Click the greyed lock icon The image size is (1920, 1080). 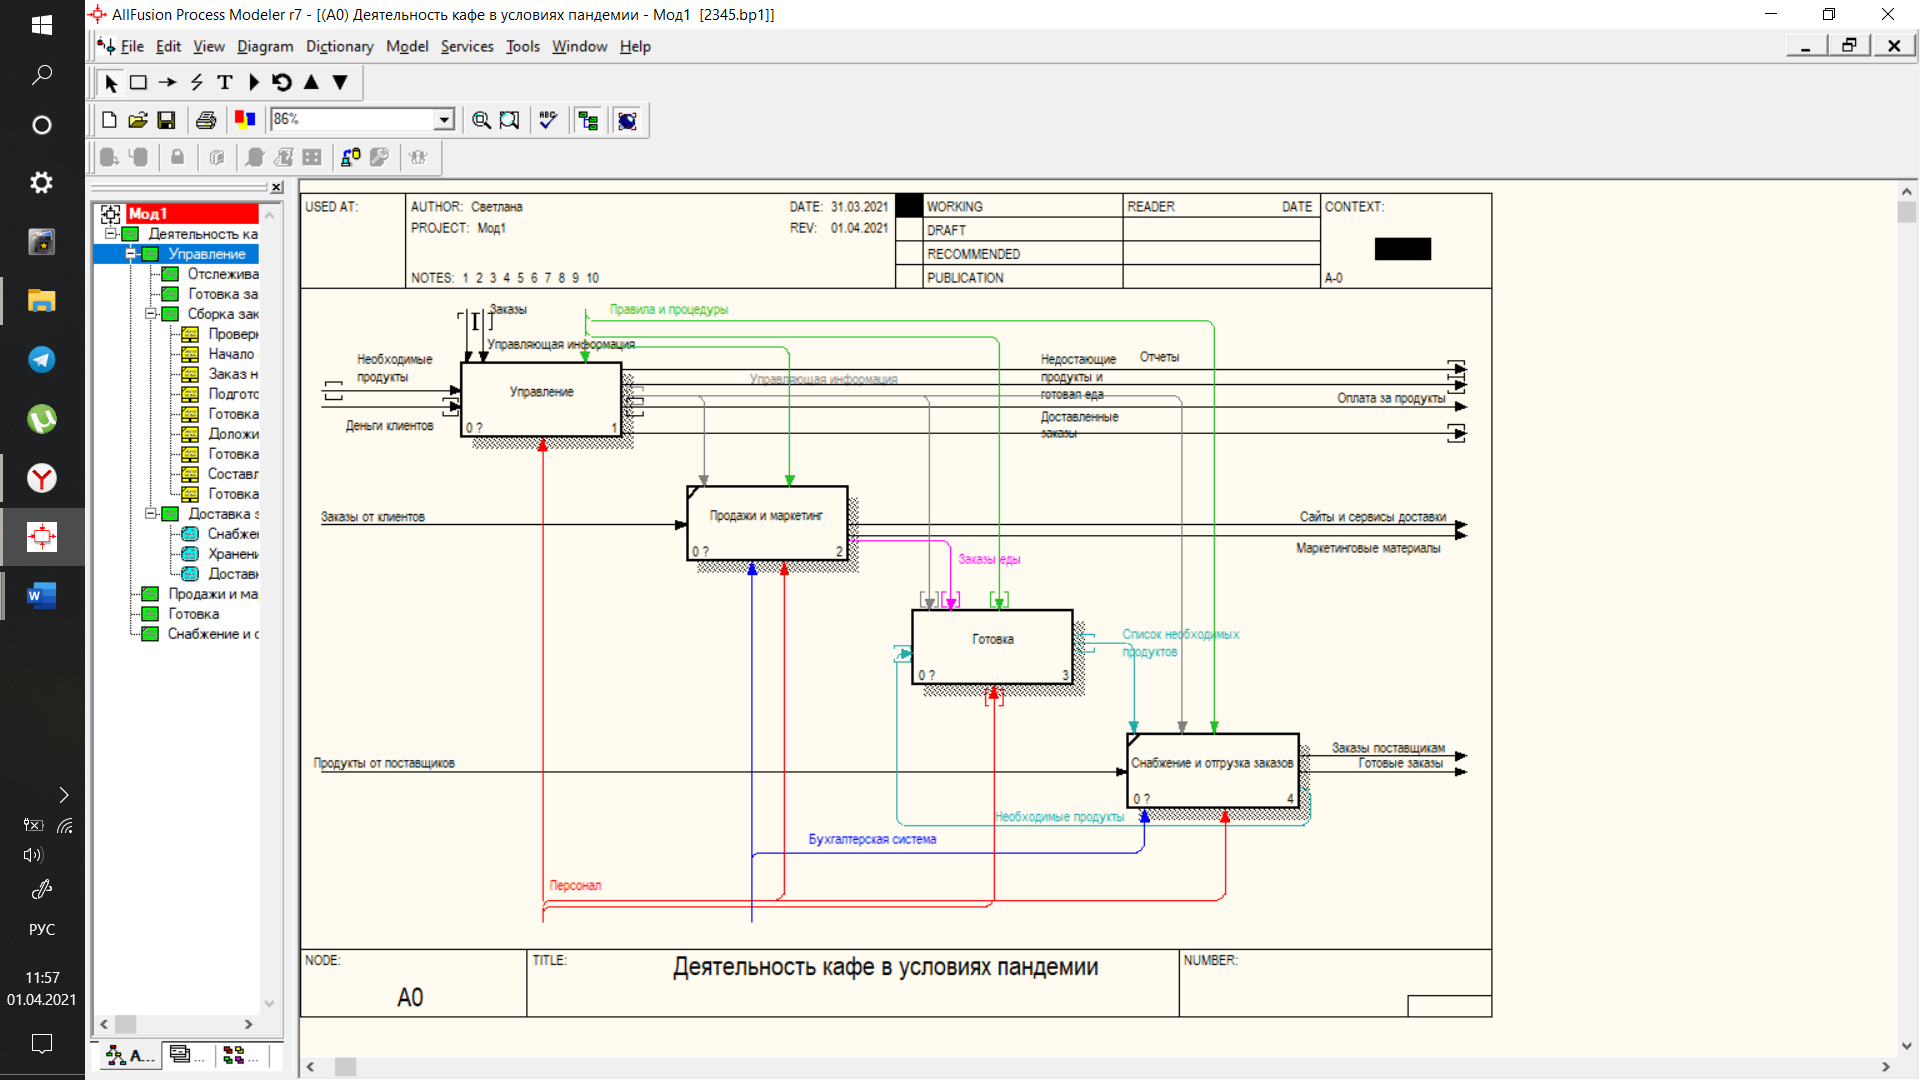[x=177, y=157]
